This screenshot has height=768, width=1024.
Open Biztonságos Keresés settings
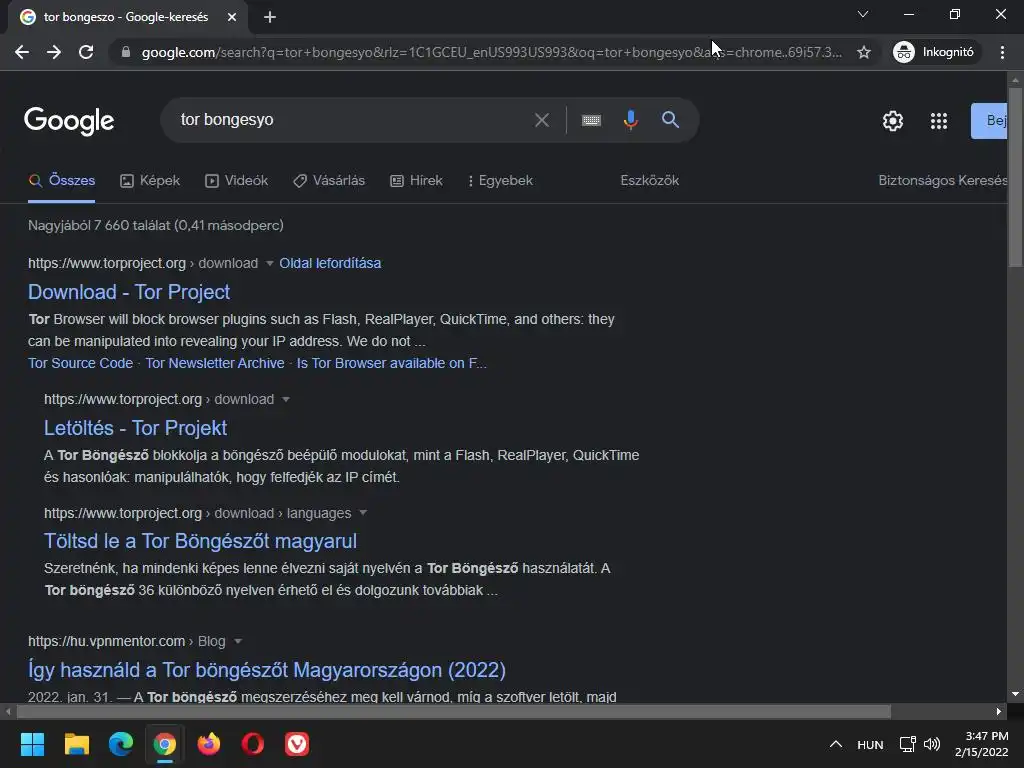942,181
